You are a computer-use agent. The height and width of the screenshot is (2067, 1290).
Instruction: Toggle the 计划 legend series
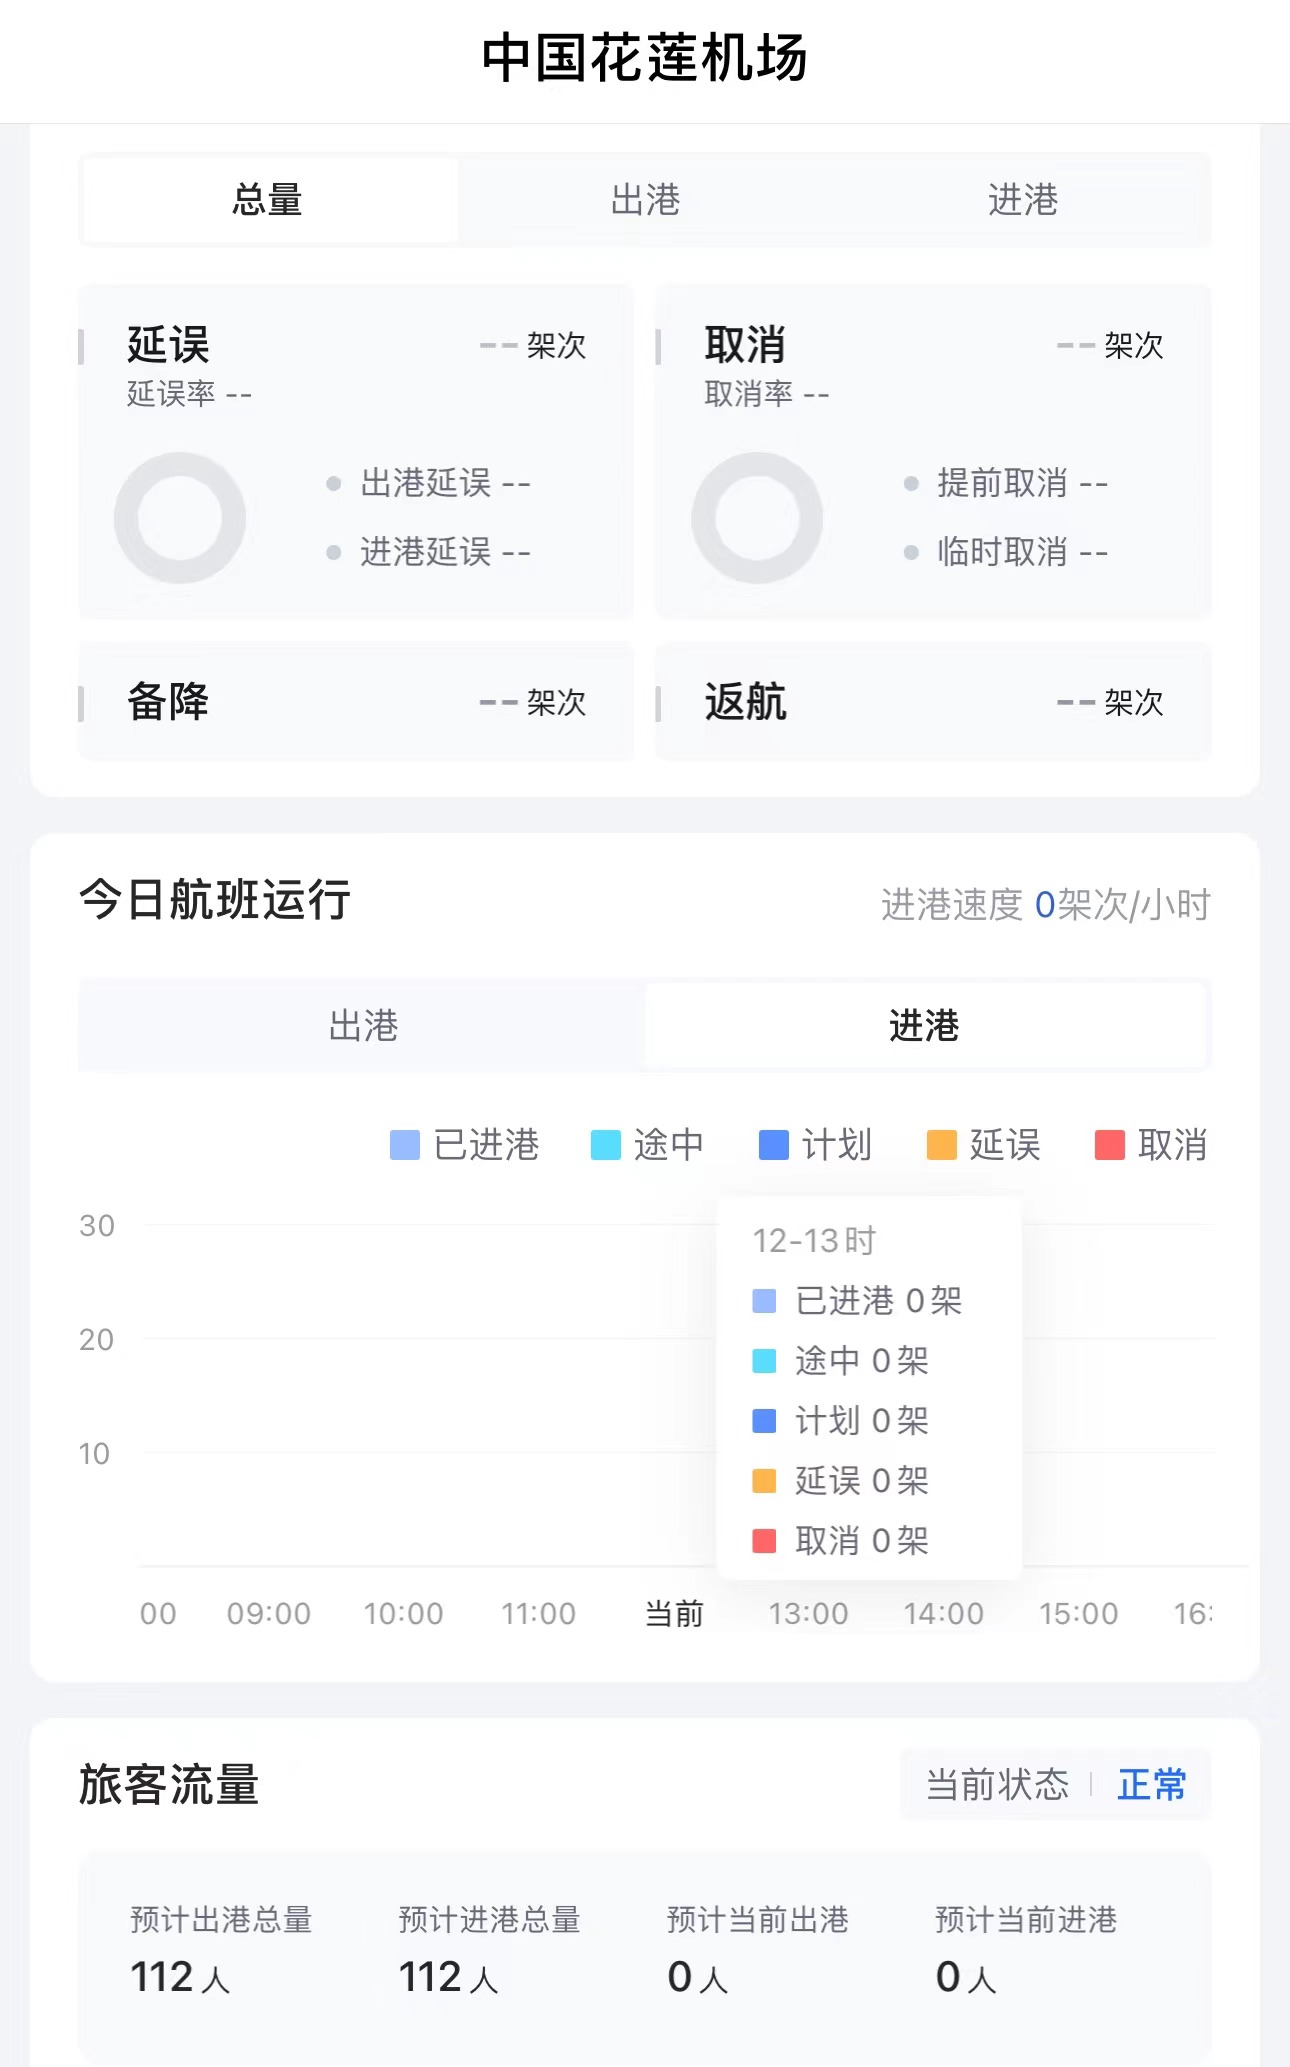point(816,1145)
